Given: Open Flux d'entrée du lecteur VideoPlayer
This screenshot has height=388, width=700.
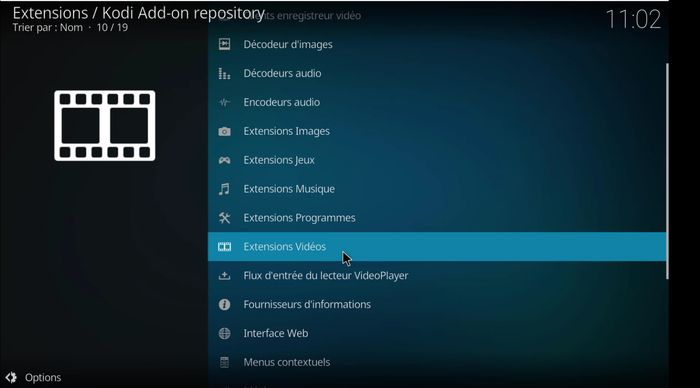Looking at the screenshot, I should (x=438, y=275).
